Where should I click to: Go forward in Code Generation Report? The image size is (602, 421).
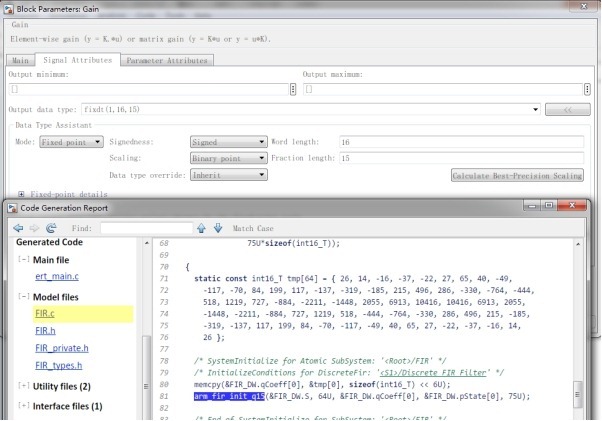pyautogui.click(x=34, y=228)
